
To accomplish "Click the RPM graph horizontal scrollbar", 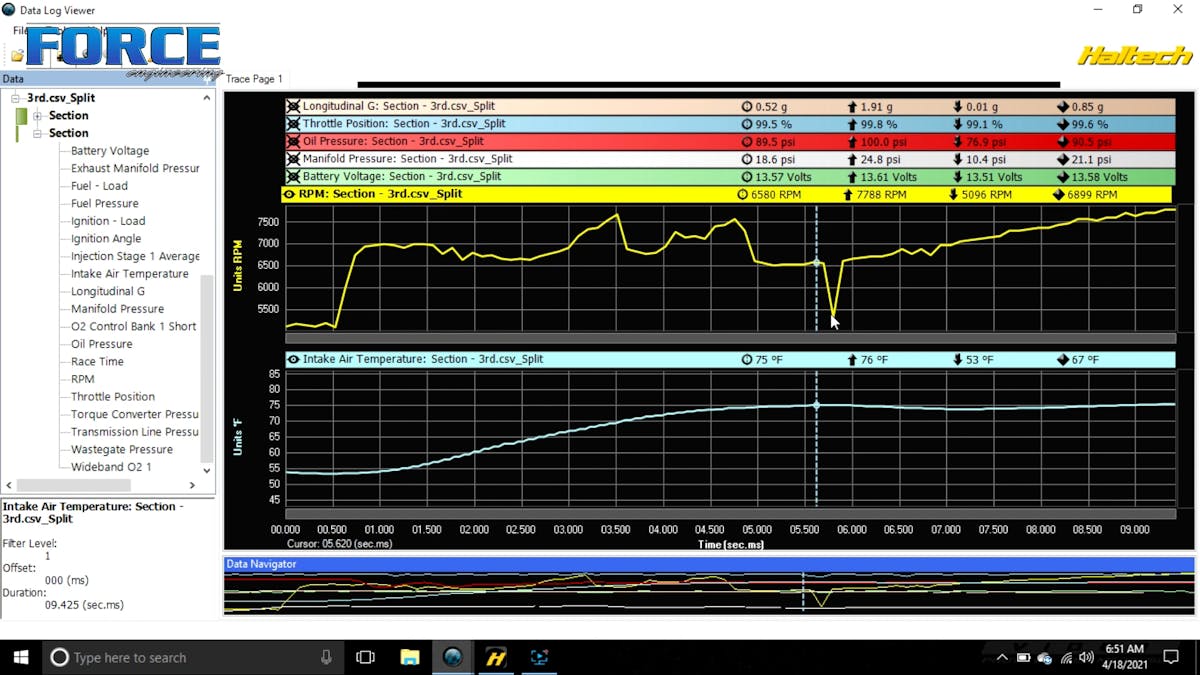I will pos(730,338).
